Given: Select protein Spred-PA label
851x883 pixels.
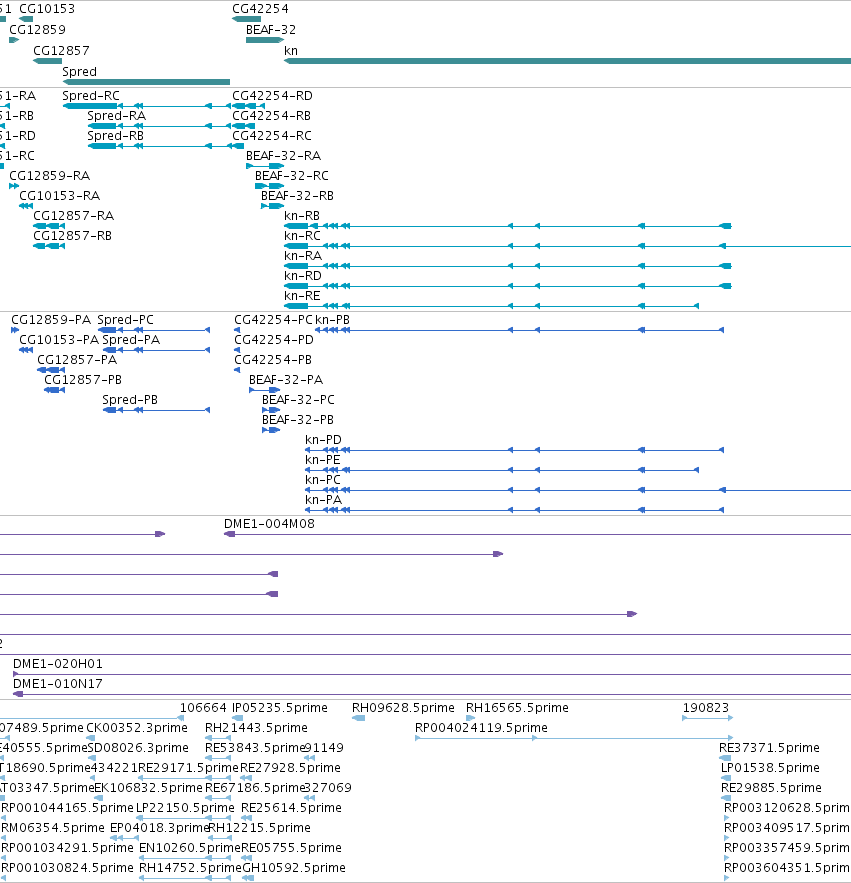Looking at the screenshot, I should click(x=131, y=340).
